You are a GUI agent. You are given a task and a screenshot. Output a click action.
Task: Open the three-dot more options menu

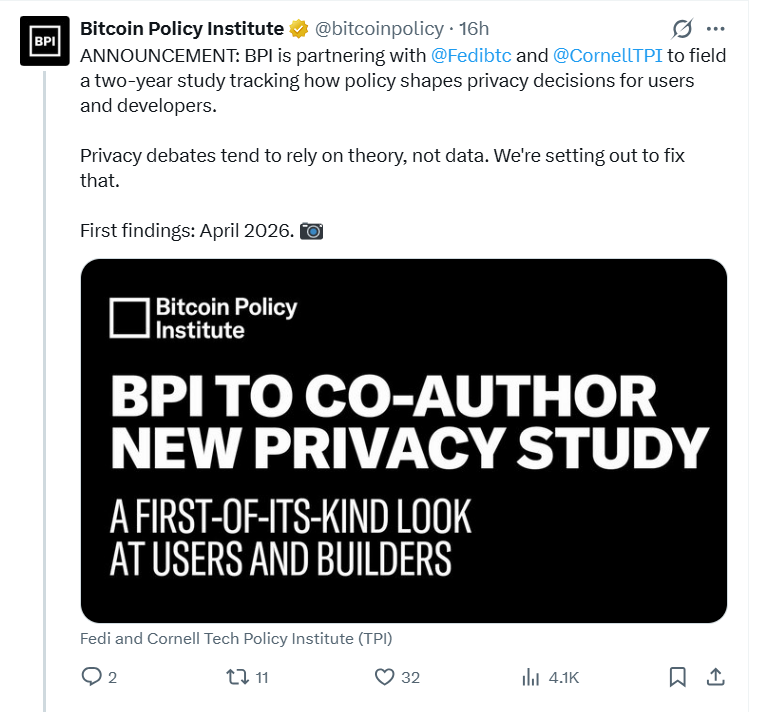[716, 29]
